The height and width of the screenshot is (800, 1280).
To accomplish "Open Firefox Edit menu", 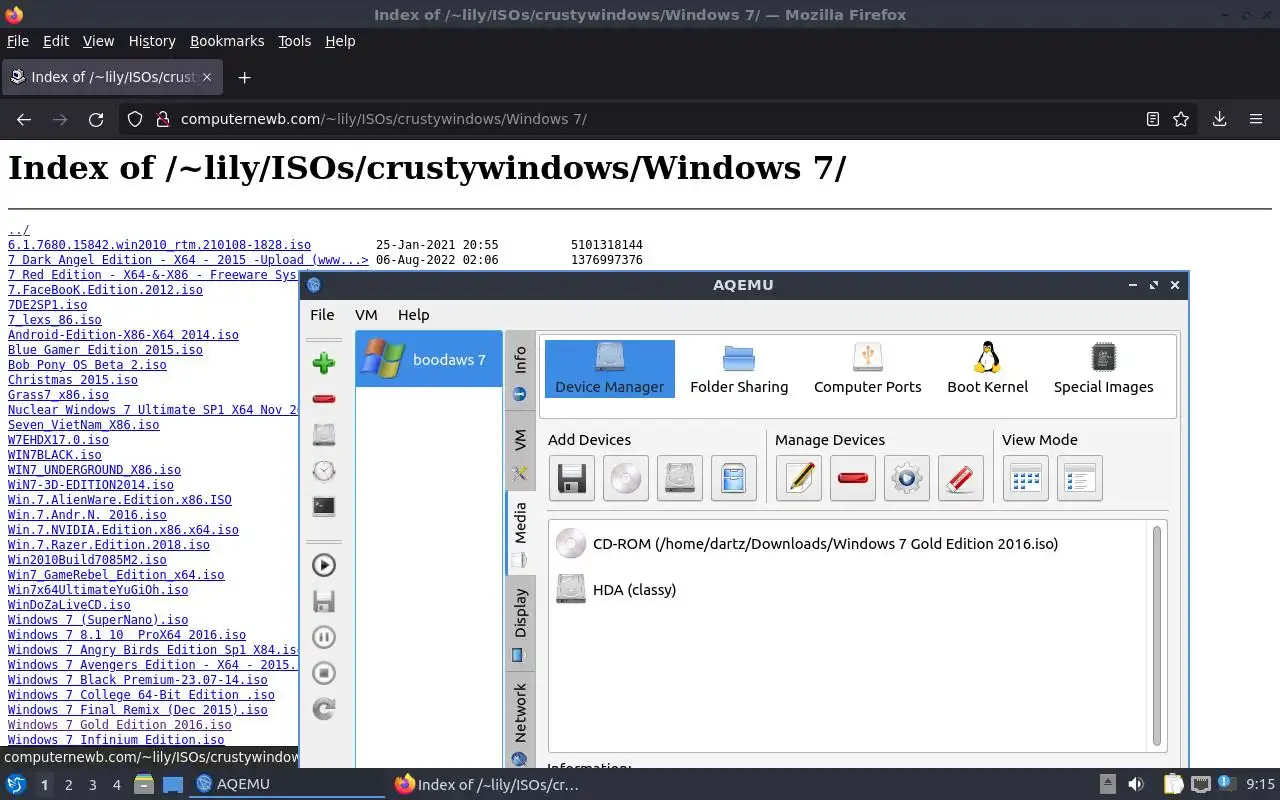I will tap(56, 41).
